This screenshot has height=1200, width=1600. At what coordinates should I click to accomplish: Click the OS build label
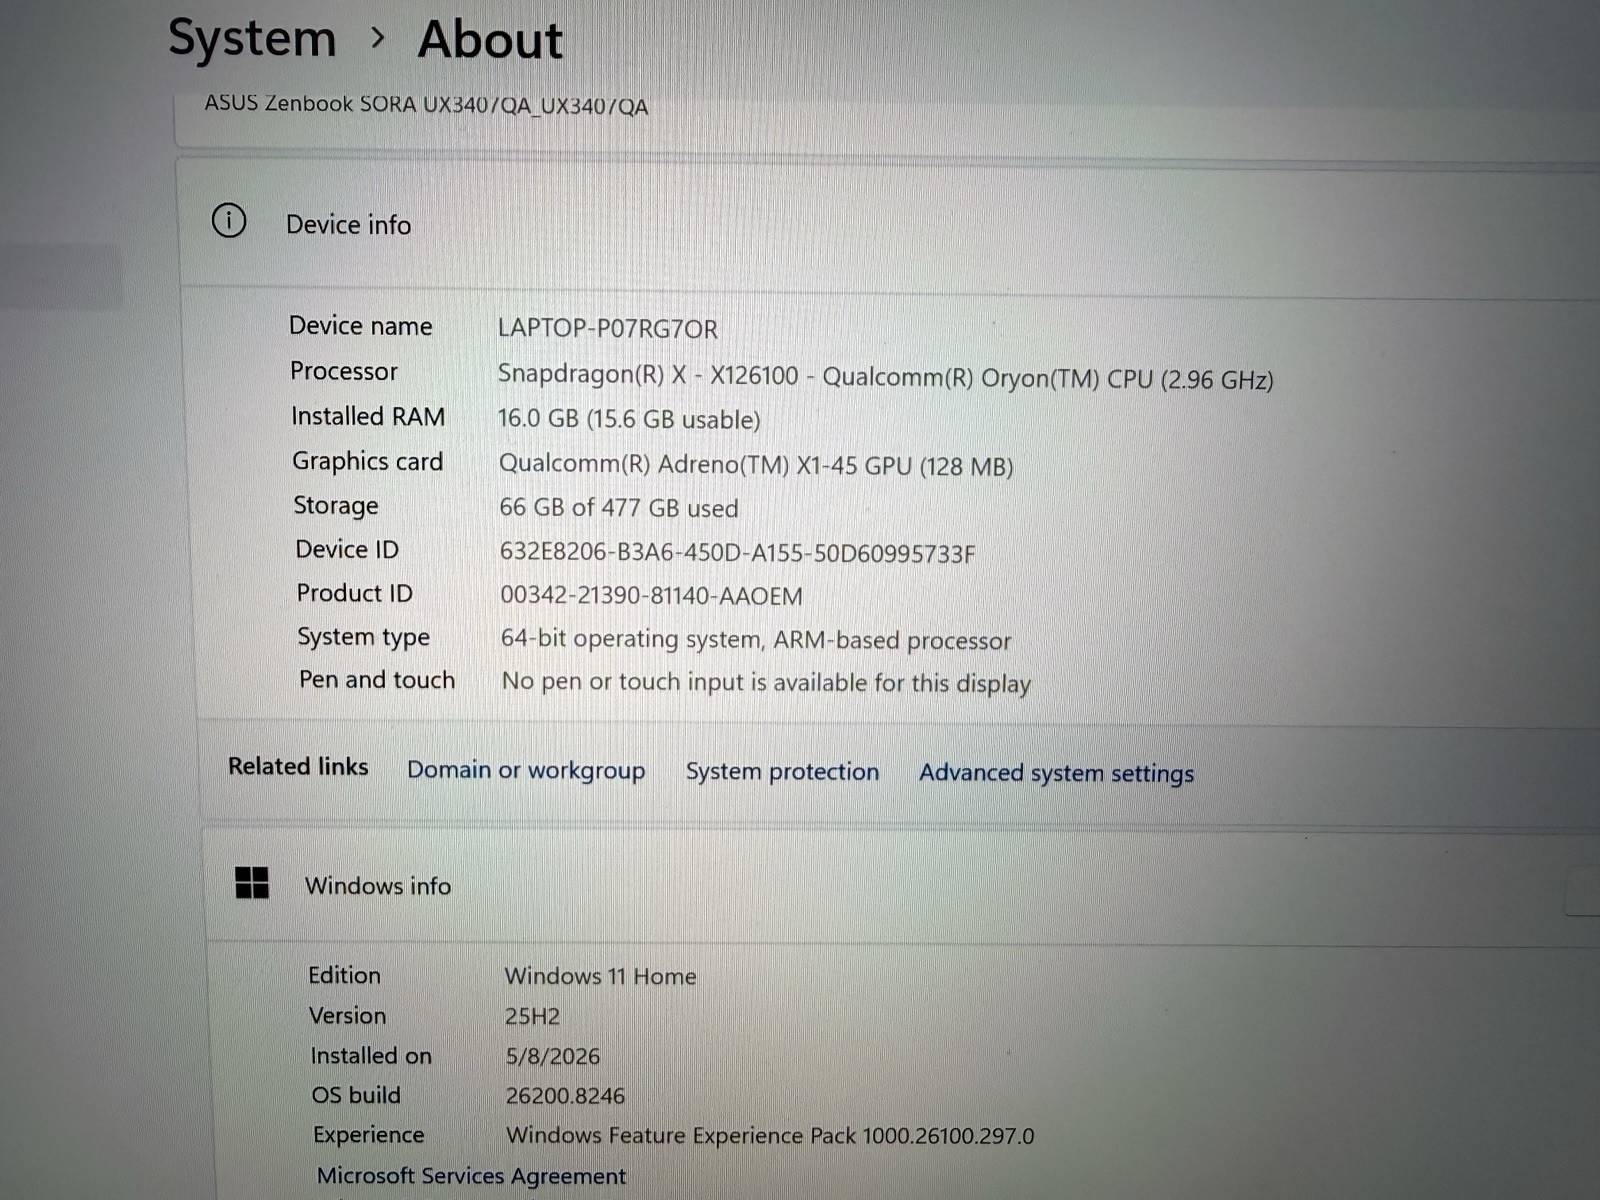[x=356, y=1095]
